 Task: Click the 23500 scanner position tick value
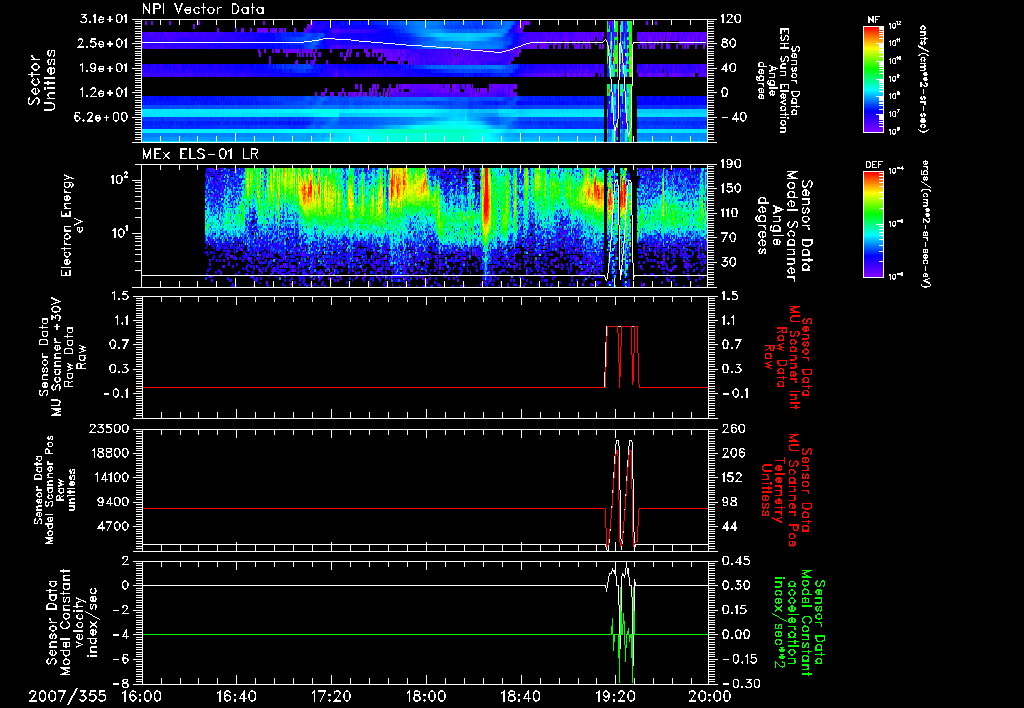112,429
